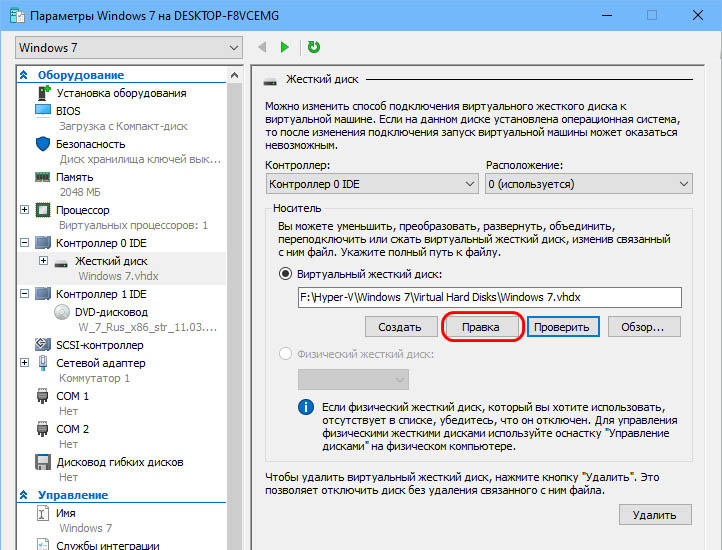The height and width of the screenshot is (550, 722).
Task: Collapse the Контроллер 0 IDE node
Action: [24, 242]
